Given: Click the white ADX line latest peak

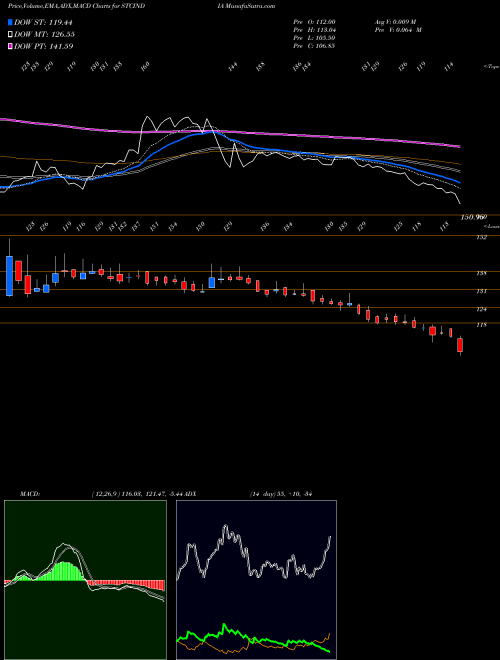Looking at the screenshot, I should tap(330, 537).
